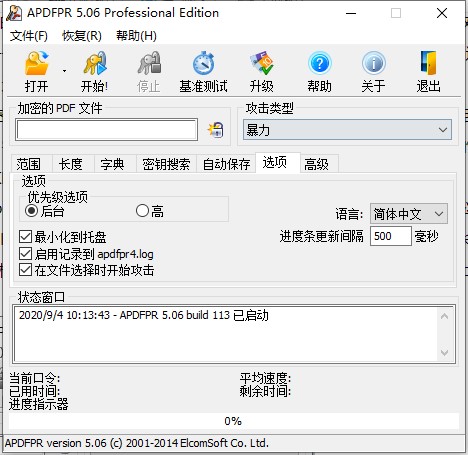Screen dimensions: 468x455
Task: Select the 高 priority radio button
Action: 142,211
